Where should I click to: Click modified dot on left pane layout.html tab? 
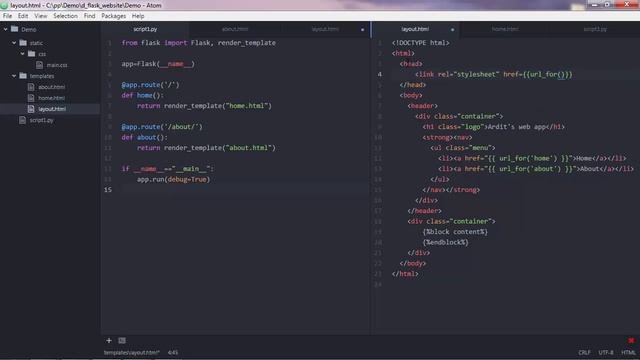(x=362, y=29)
